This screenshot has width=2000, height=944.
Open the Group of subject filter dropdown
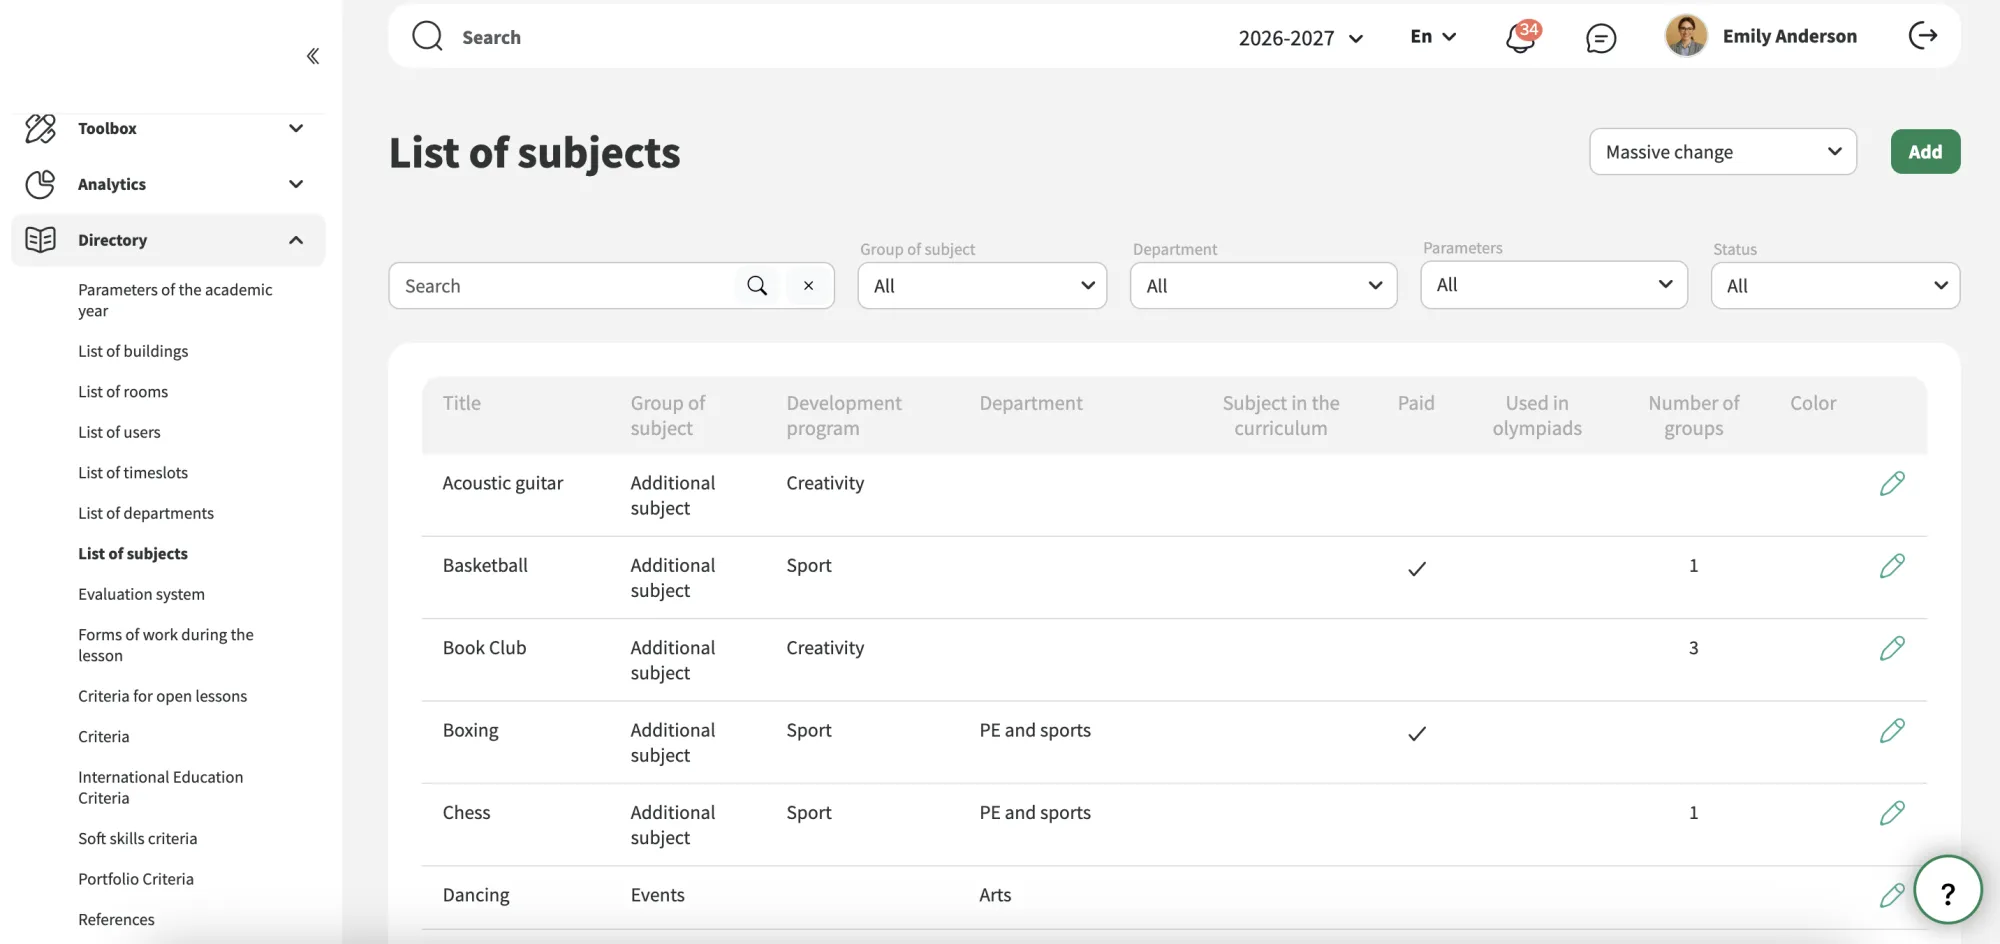[982, 286]
